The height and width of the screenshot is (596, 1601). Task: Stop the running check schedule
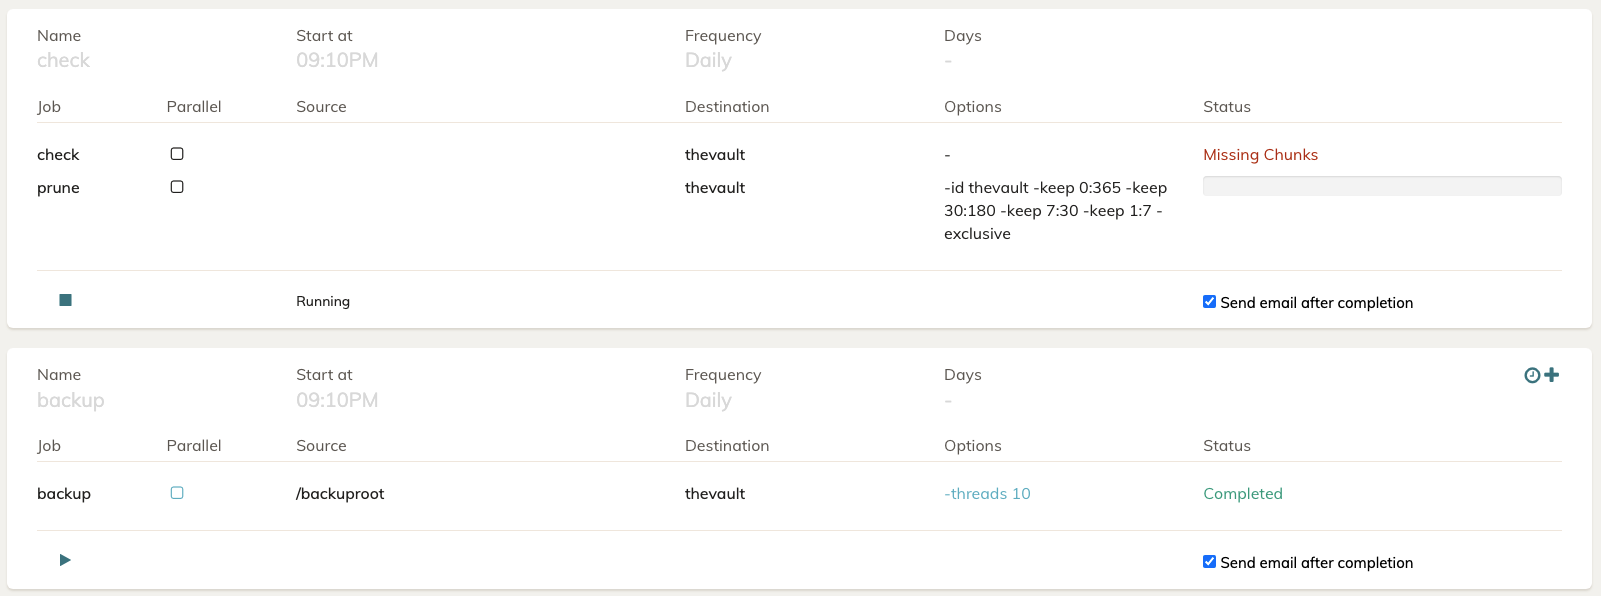coord(65,300)
